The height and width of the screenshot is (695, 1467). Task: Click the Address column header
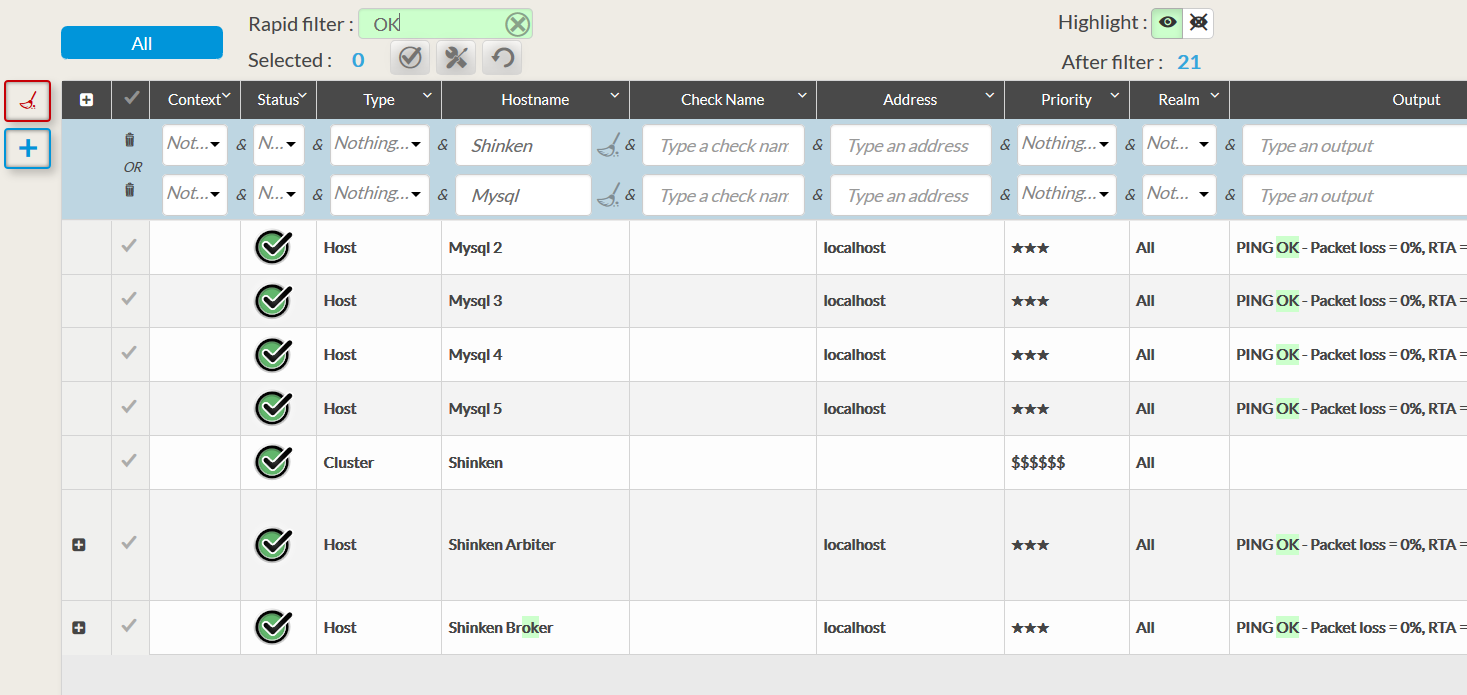tap(909, 100)
